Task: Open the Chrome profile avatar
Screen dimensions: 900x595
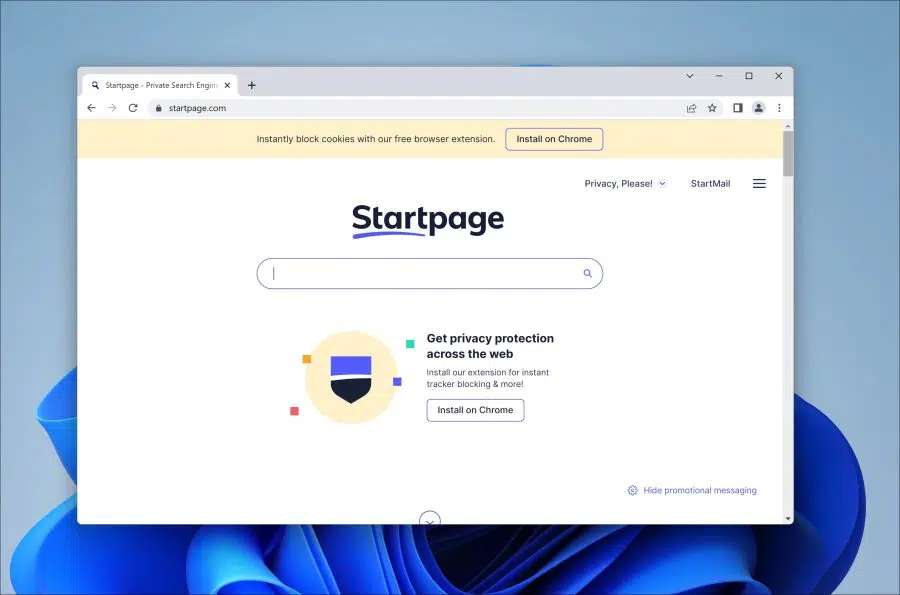Action: coord(758,108)
